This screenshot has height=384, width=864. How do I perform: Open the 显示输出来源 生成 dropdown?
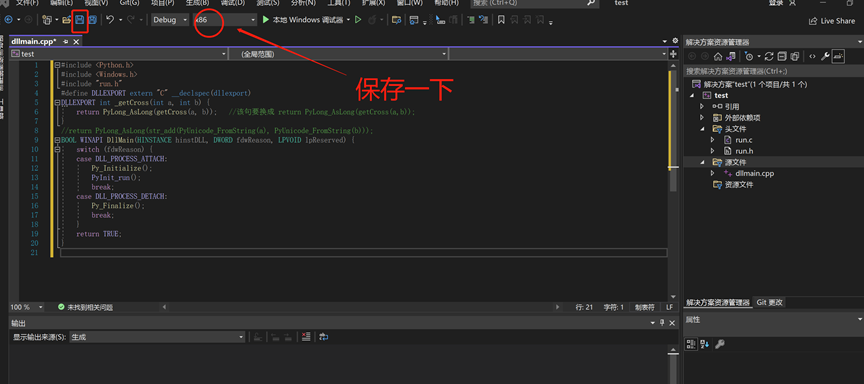click(x=157, y=337)
